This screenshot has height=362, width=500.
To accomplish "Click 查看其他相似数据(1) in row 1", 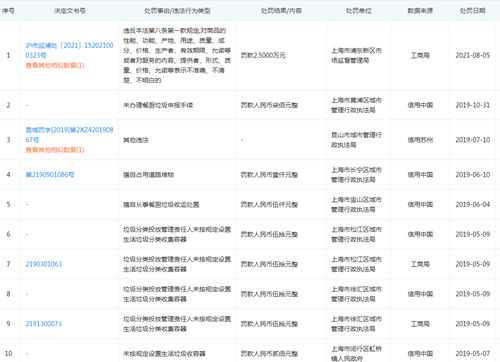I will click(x=55, y=65).
